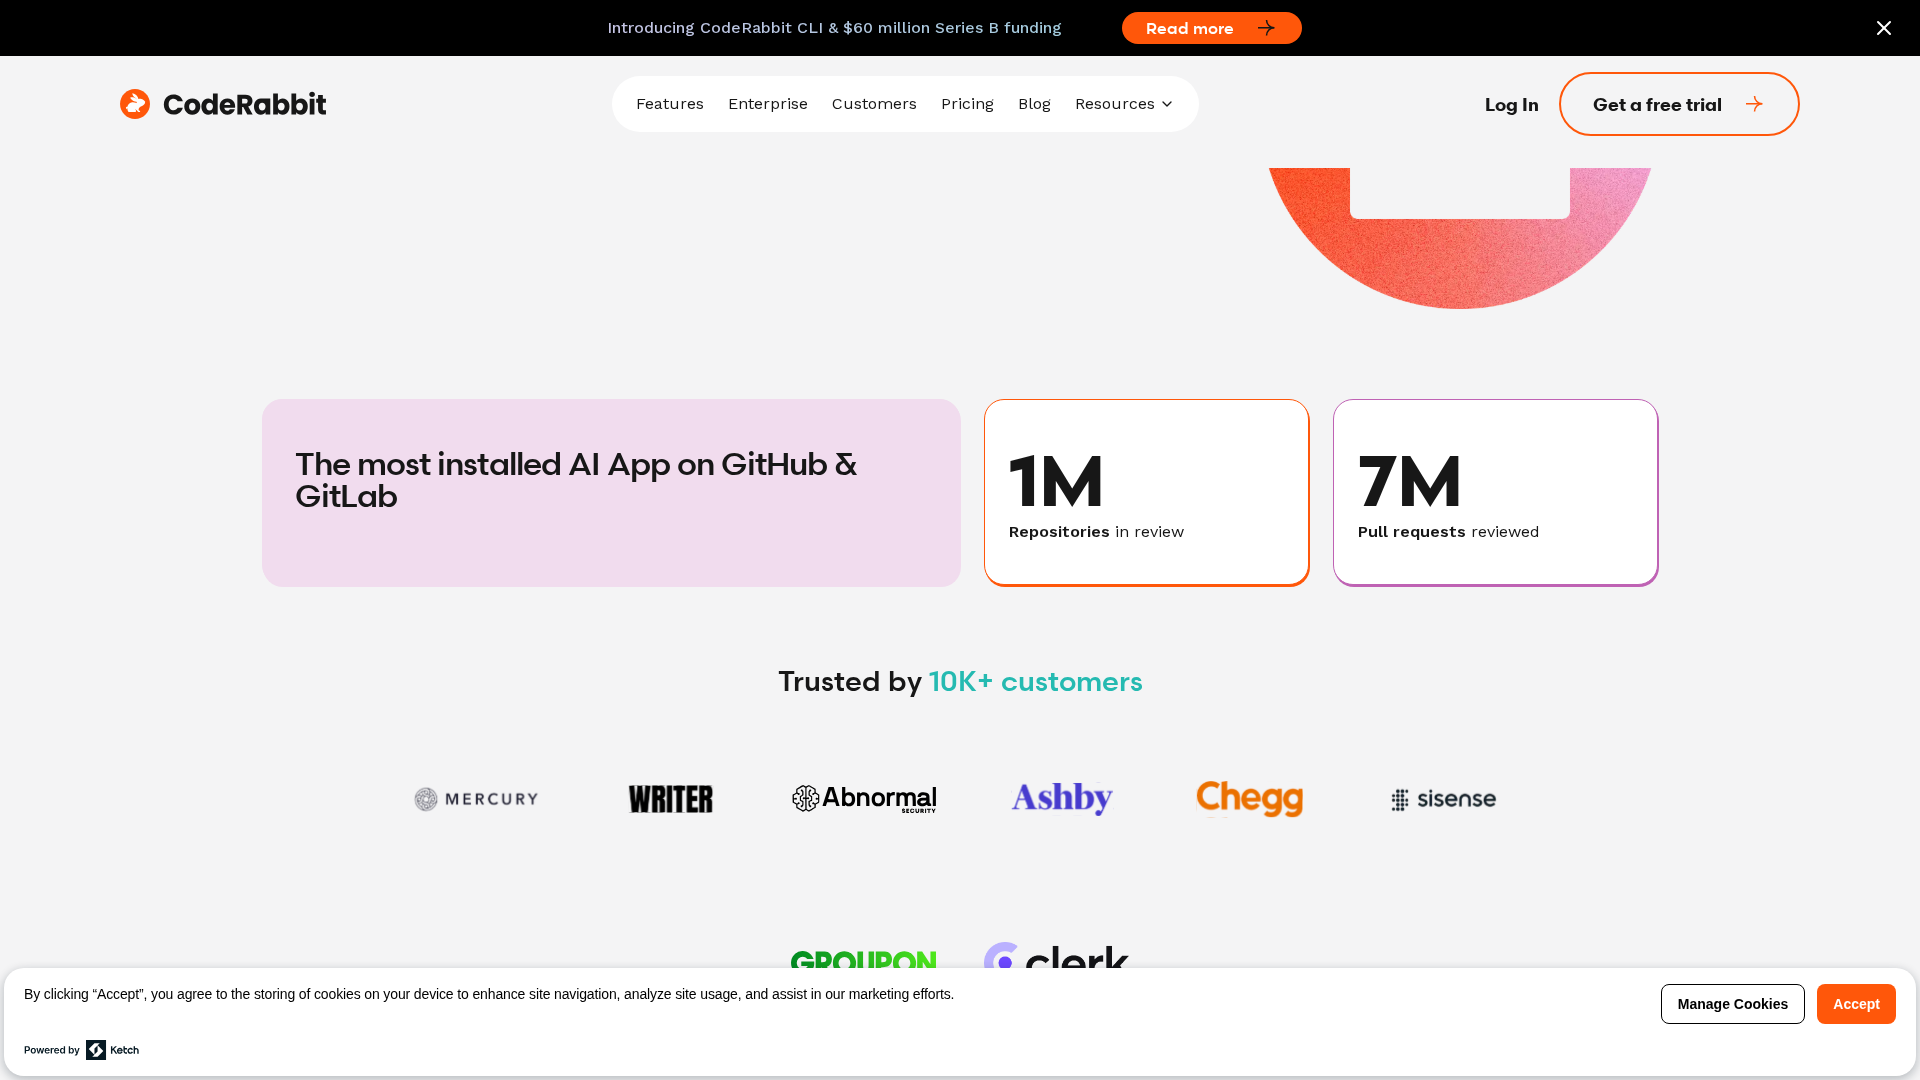Expand the Resources dropdown menu
The image size is (1920, 1080).
coord(1123,104)
